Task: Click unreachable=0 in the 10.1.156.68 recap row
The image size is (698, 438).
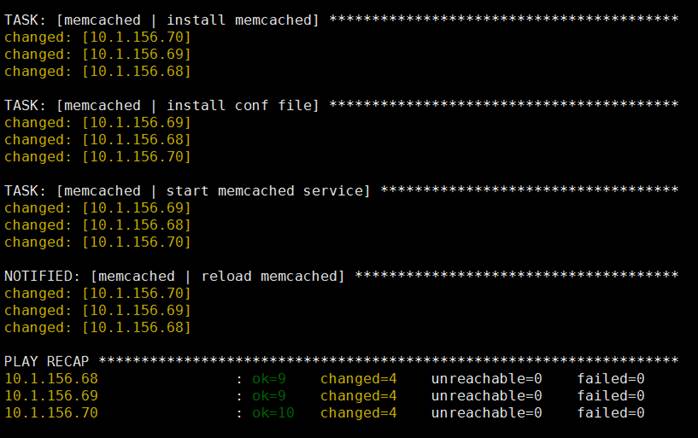Action: [x=487, y=379]
